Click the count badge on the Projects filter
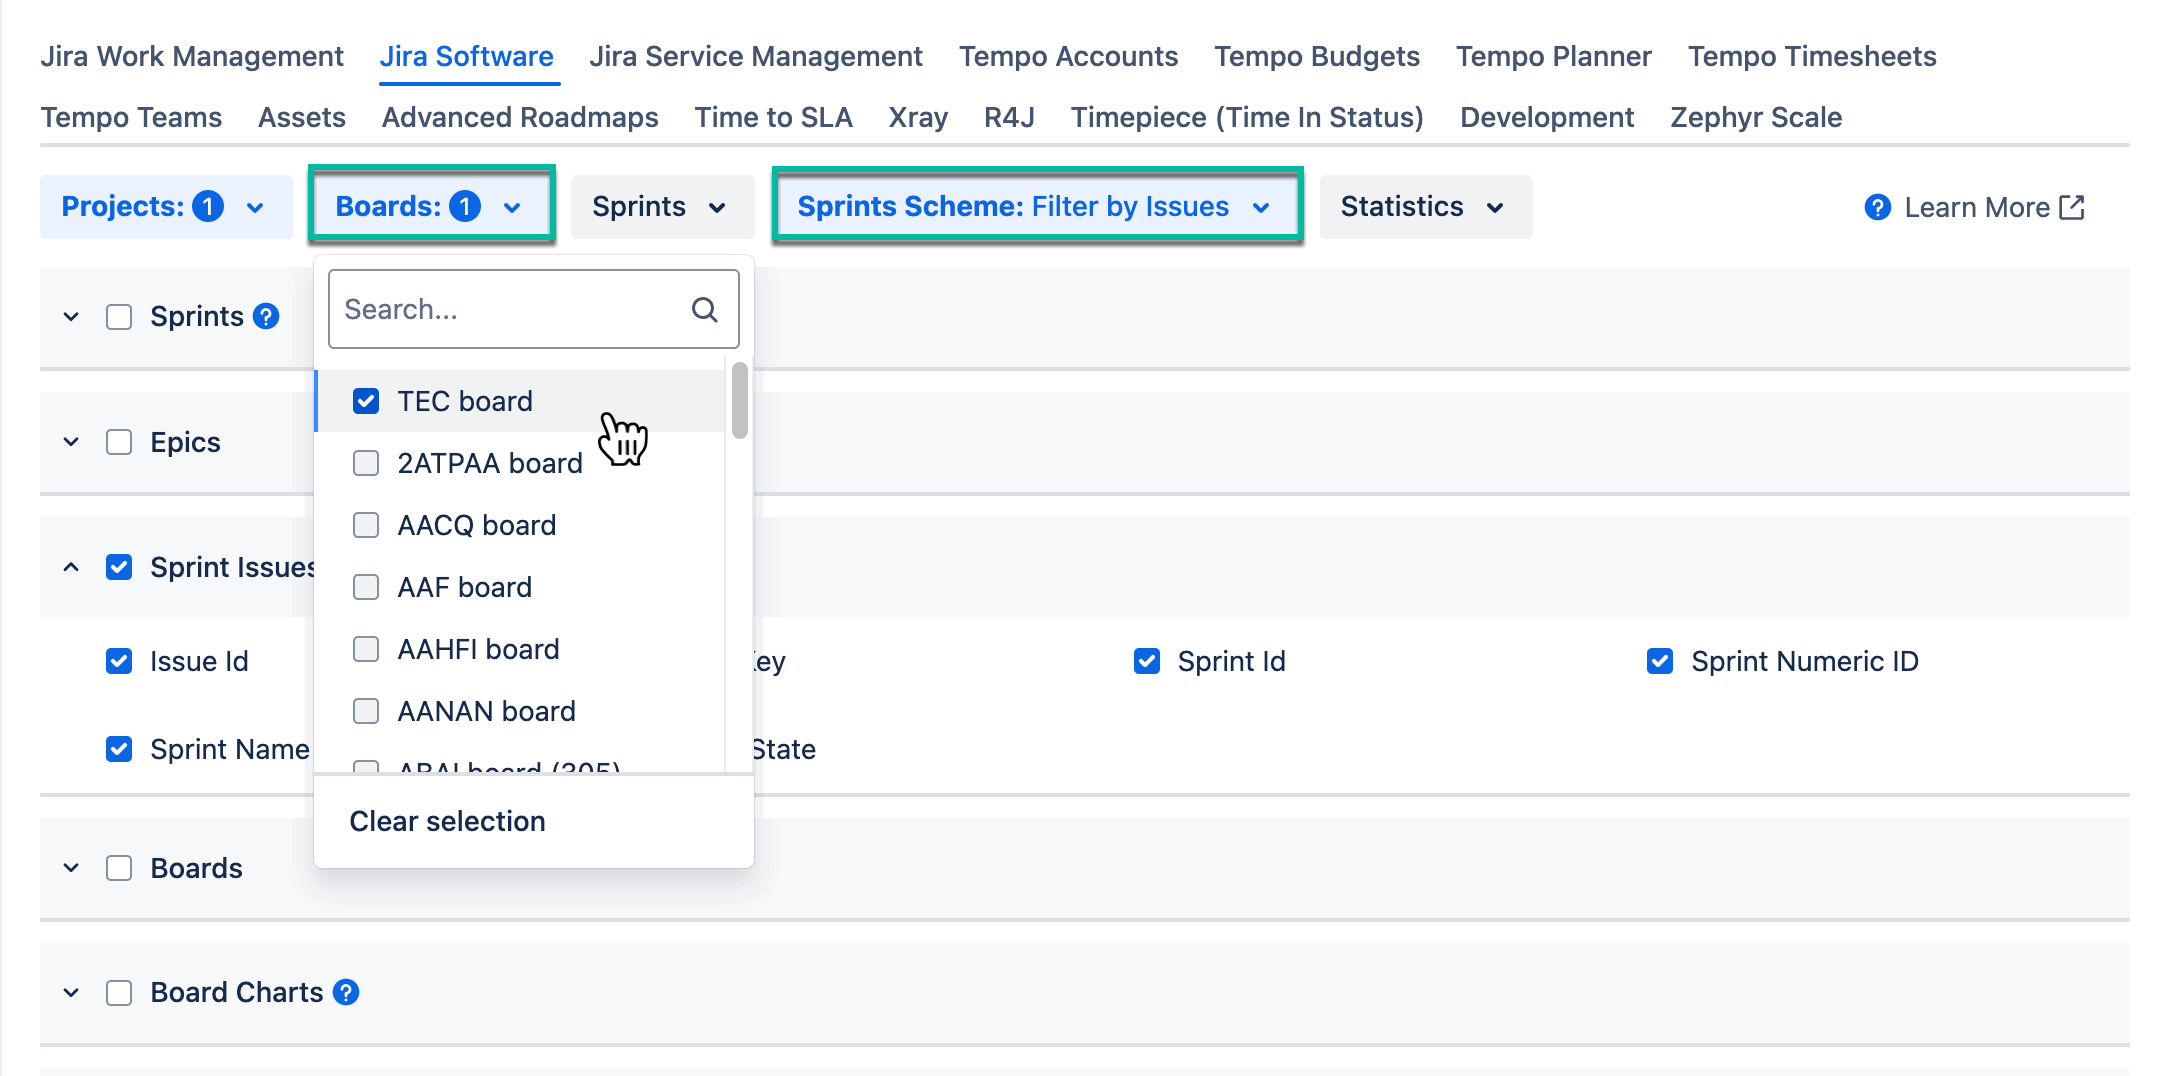This screenshot has height=1076, width=2170. [x=207, y=206]
